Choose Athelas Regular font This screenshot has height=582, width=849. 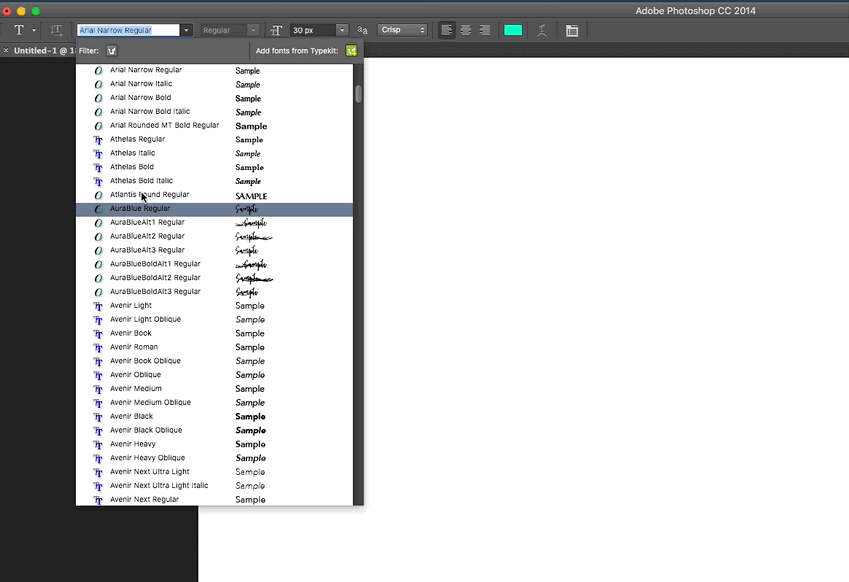tap(214, 140)
